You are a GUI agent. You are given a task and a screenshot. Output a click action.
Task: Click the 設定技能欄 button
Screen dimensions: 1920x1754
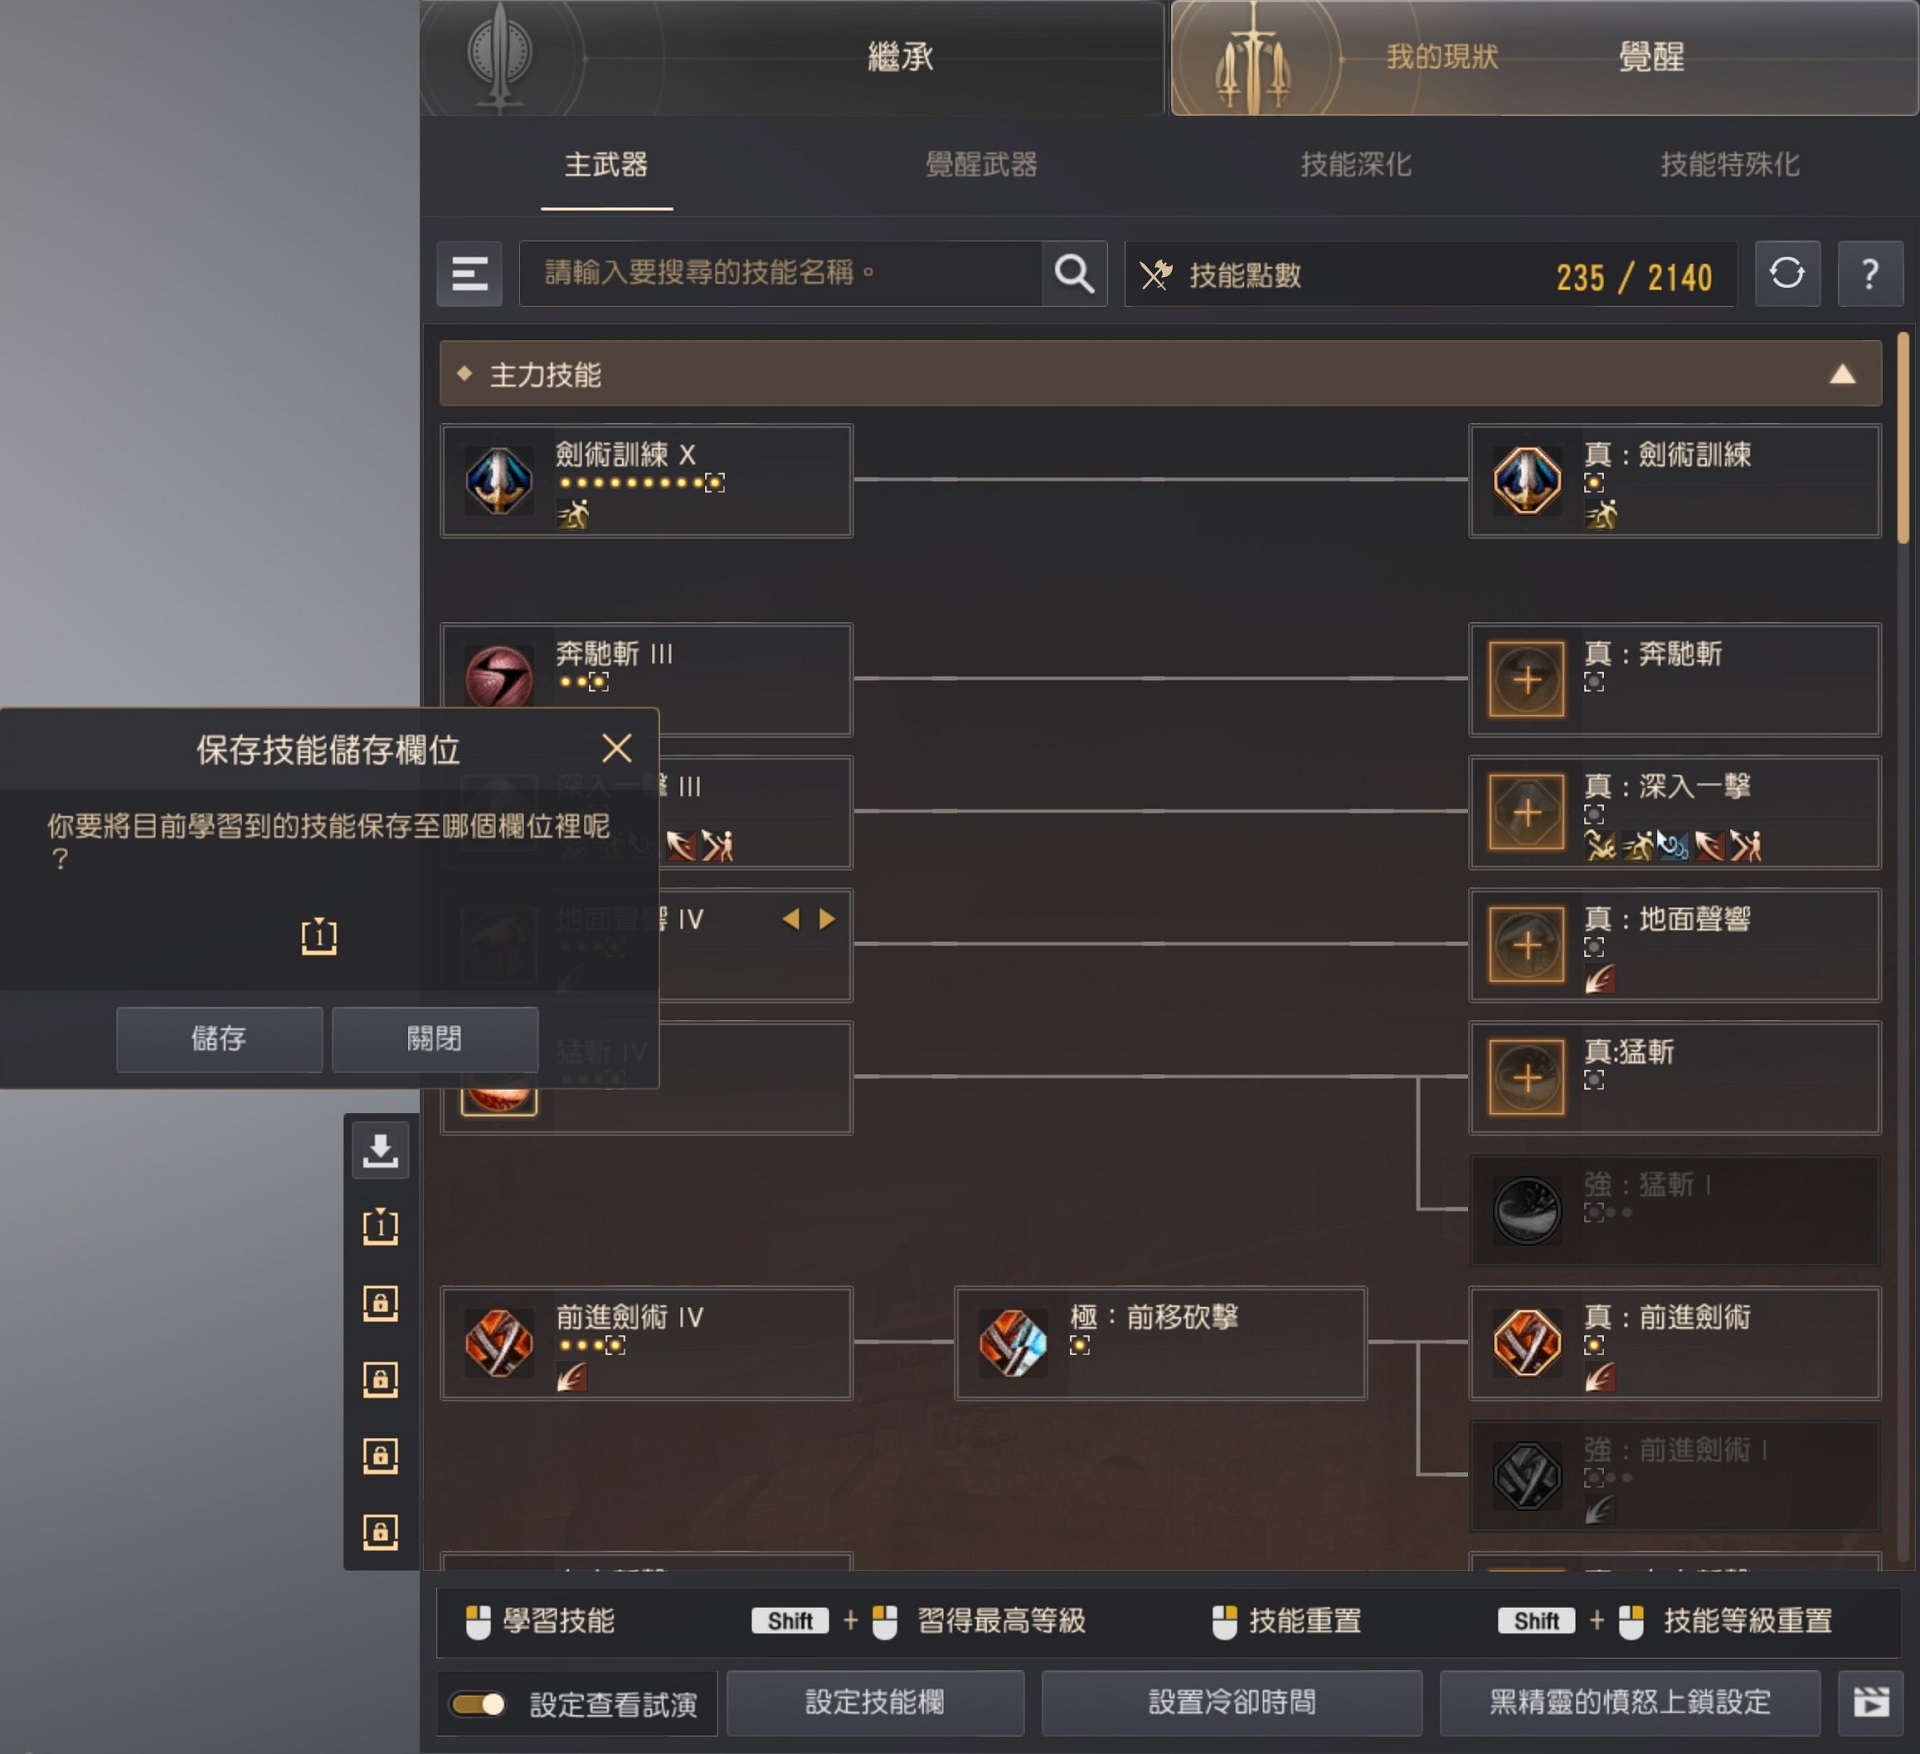point(875,1702)
